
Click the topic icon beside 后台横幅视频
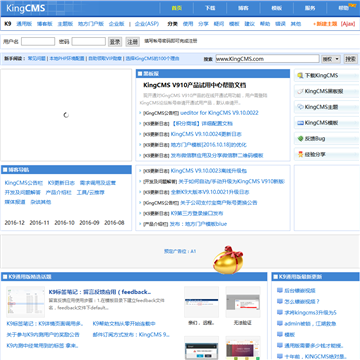280,290
